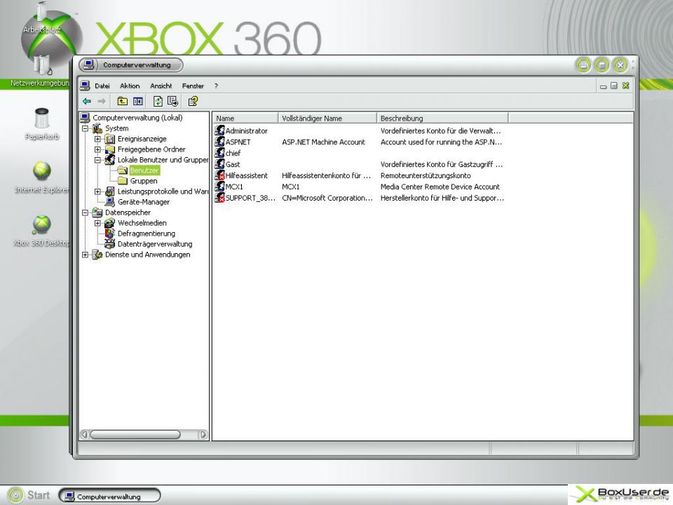The width and height of the screenshot is (673, 505).
Task: Expand the Dienste und Anwendungen node
Action: tap(85, 254)
